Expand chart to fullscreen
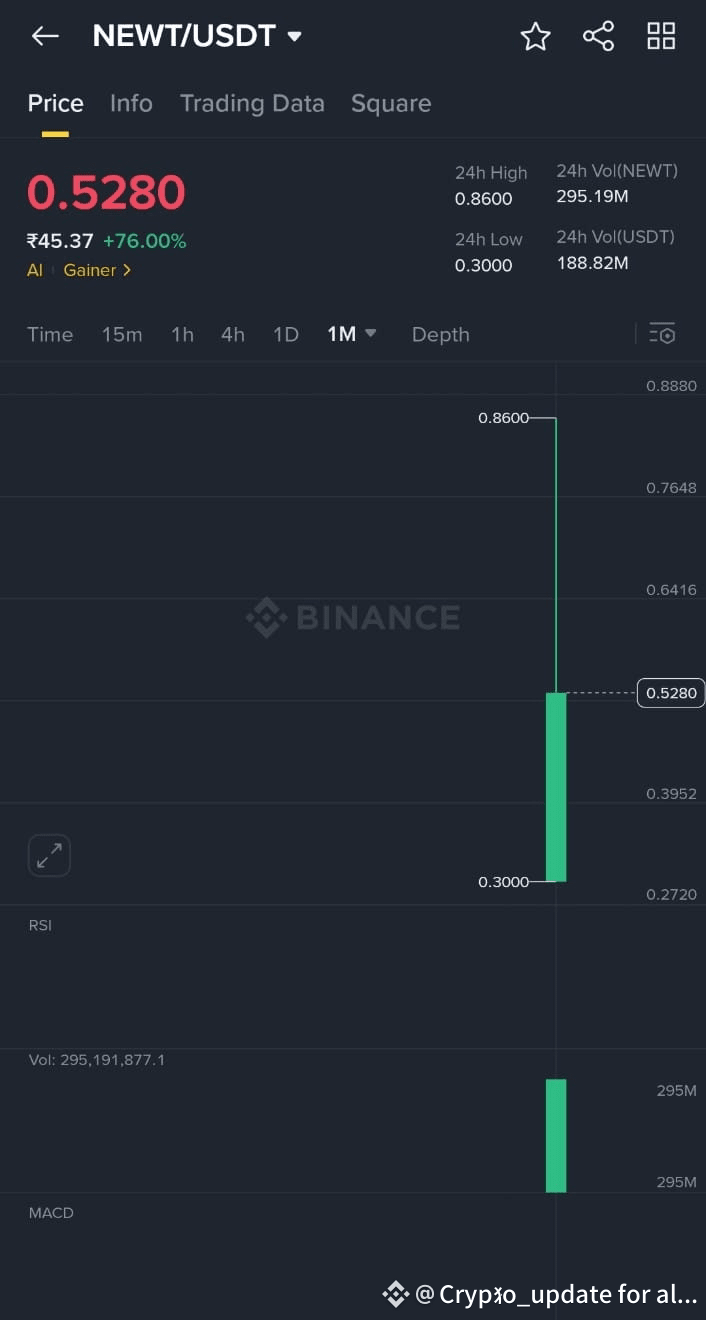This screenshot has height=1320, width=706. (49, 855)
